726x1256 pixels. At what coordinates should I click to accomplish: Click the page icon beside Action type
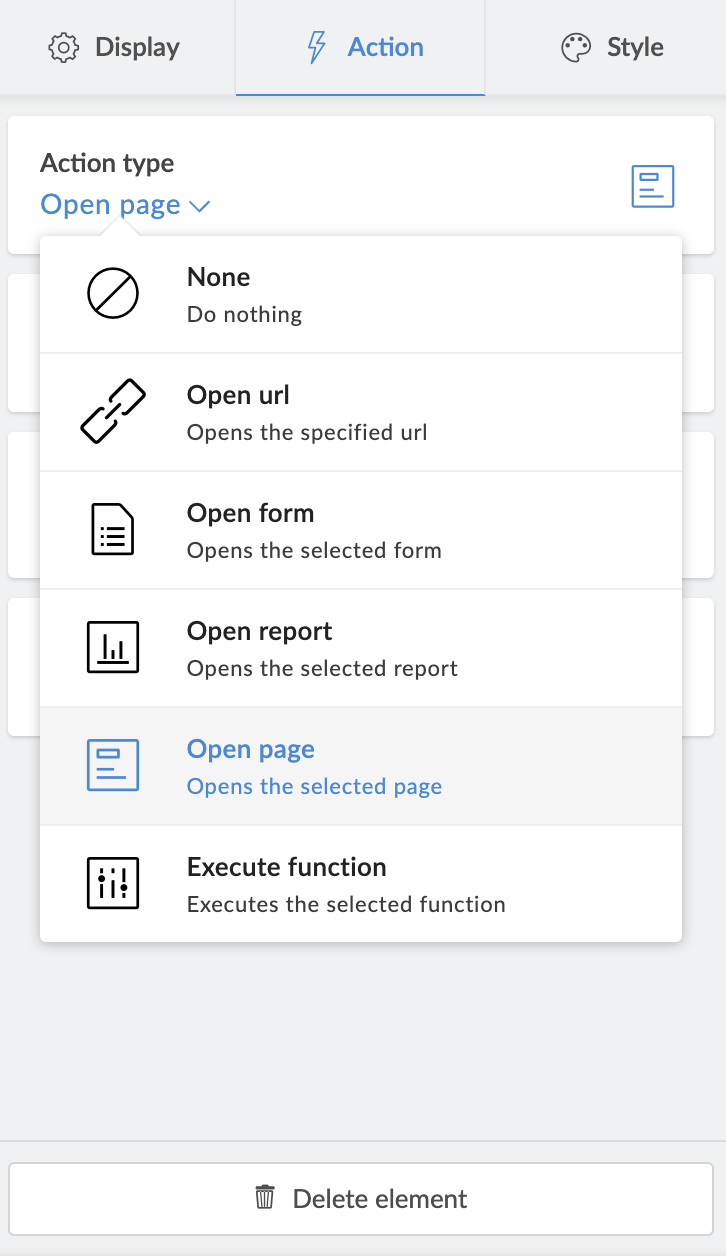[x=653, y=187]
